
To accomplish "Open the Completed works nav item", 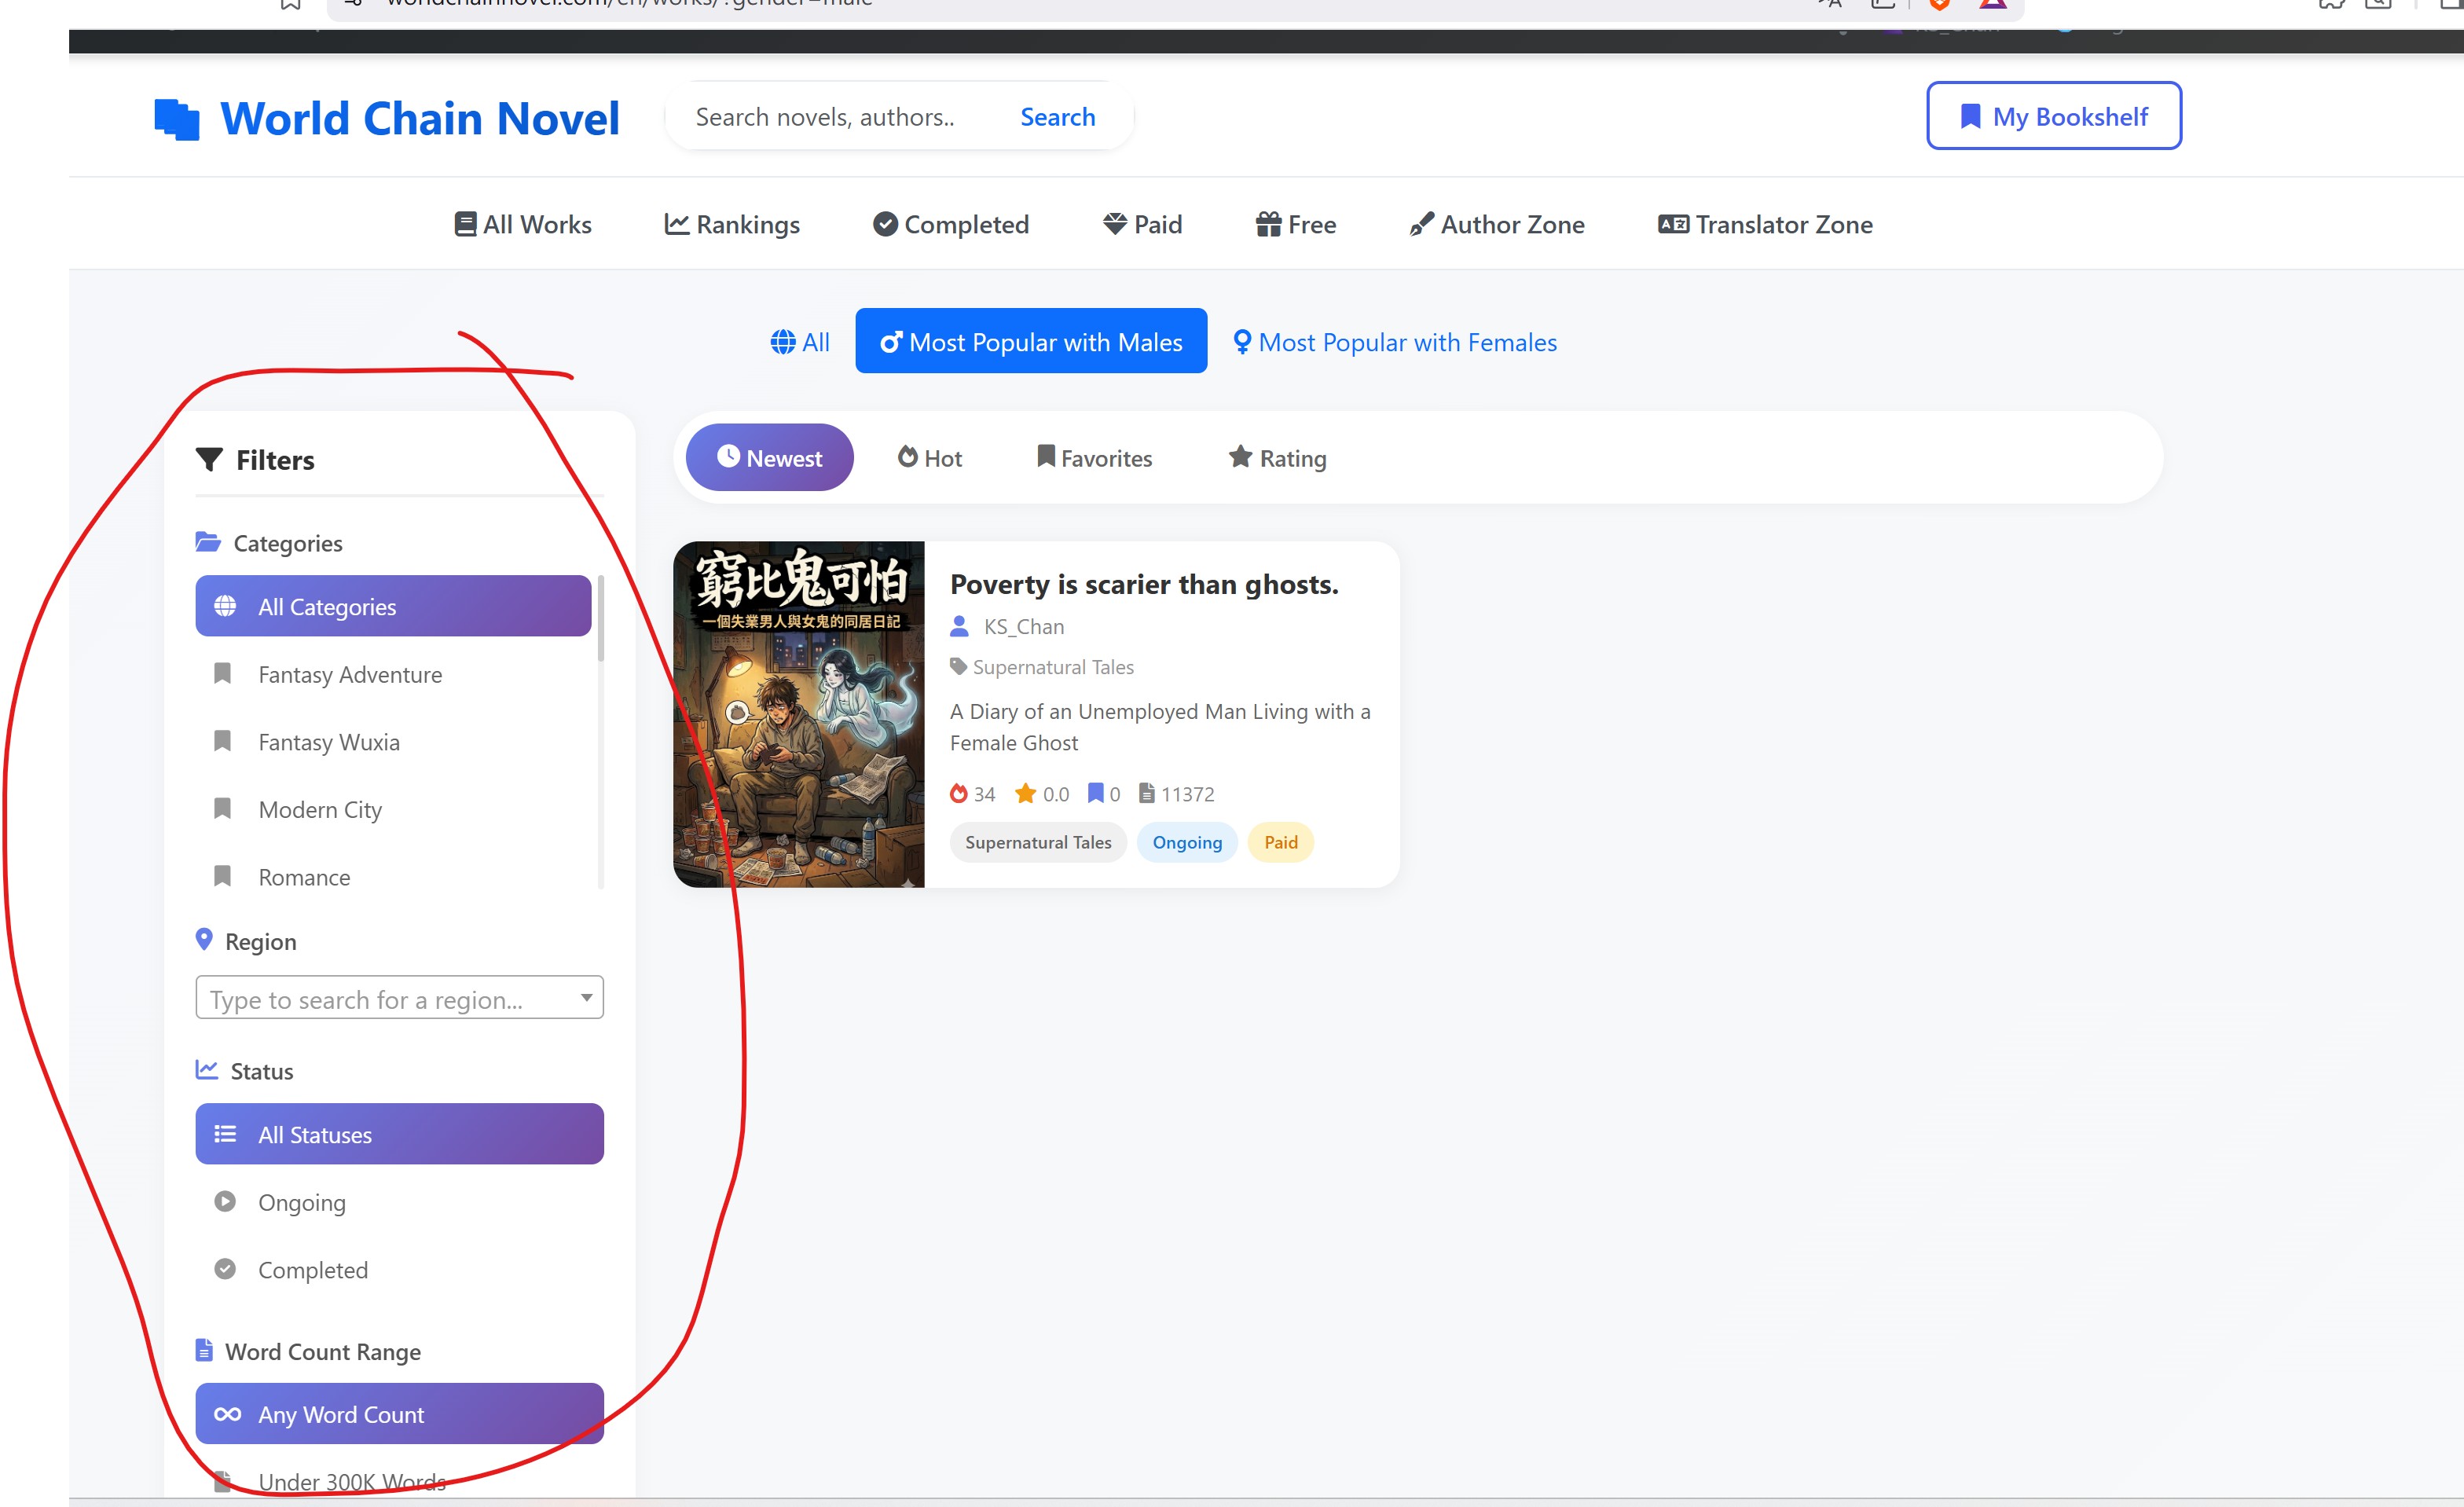I will [951, 224].
